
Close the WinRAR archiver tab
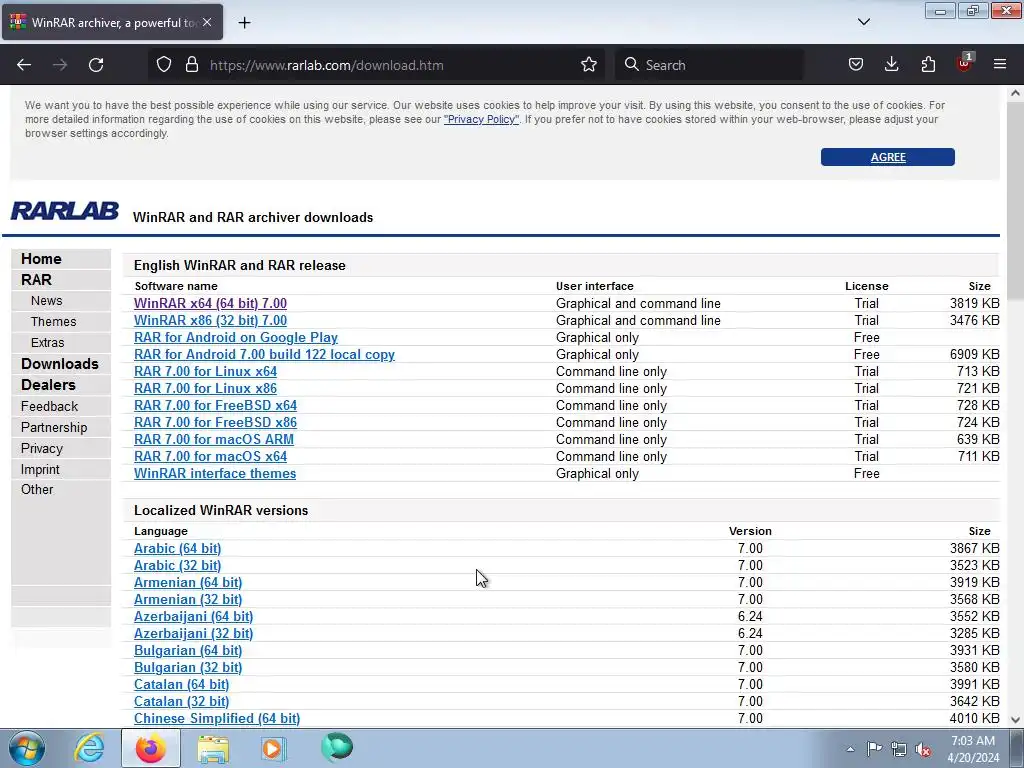pyautogui.click(x=207, y=22)
